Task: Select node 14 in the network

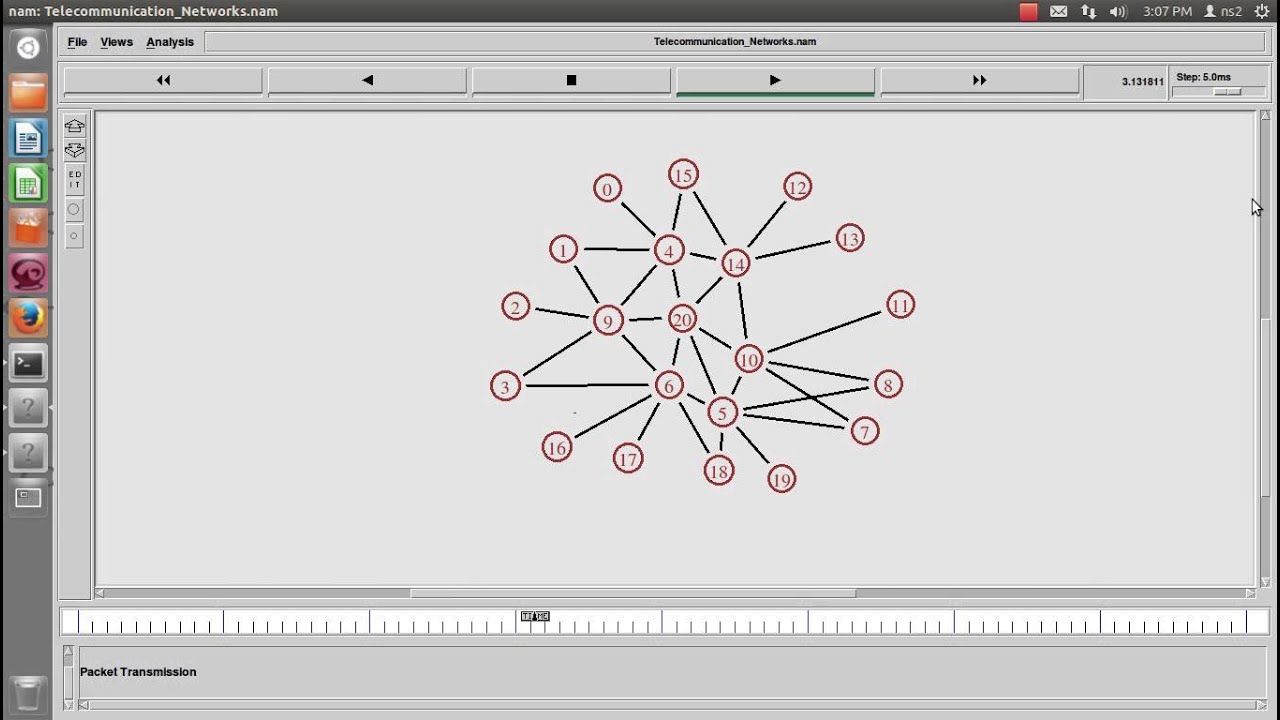Action: (735, 264)
